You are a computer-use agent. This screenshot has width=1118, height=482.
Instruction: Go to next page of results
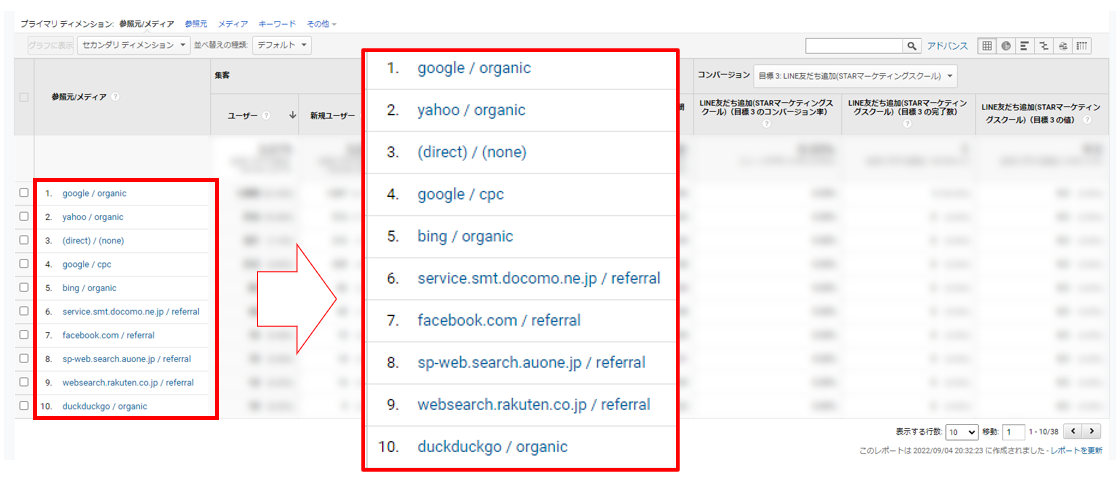1092,431
